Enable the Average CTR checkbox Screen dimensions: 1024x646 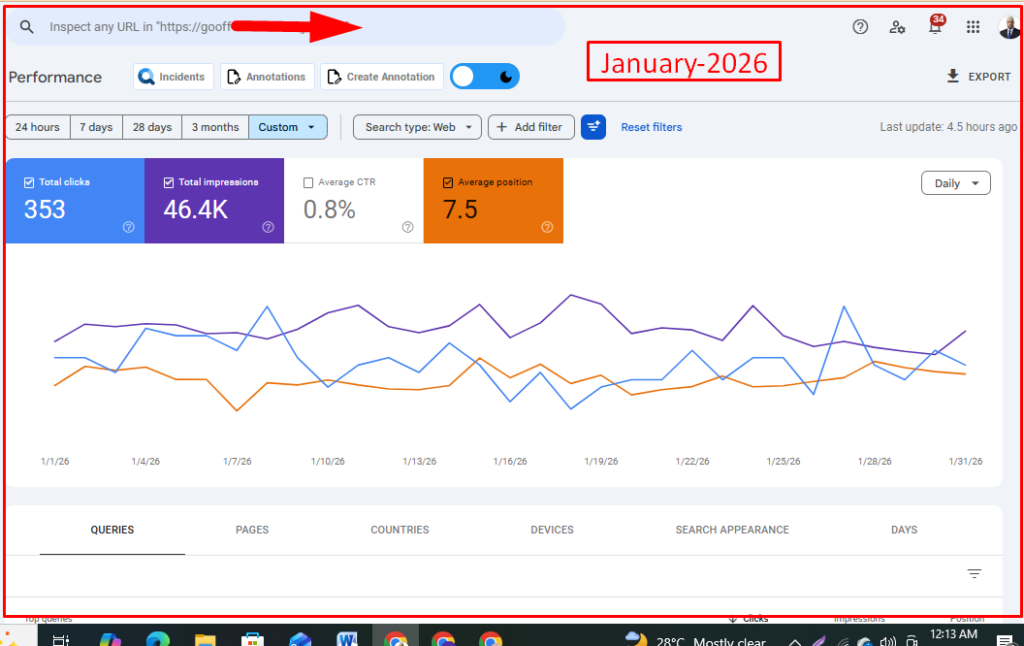[308, 183]
